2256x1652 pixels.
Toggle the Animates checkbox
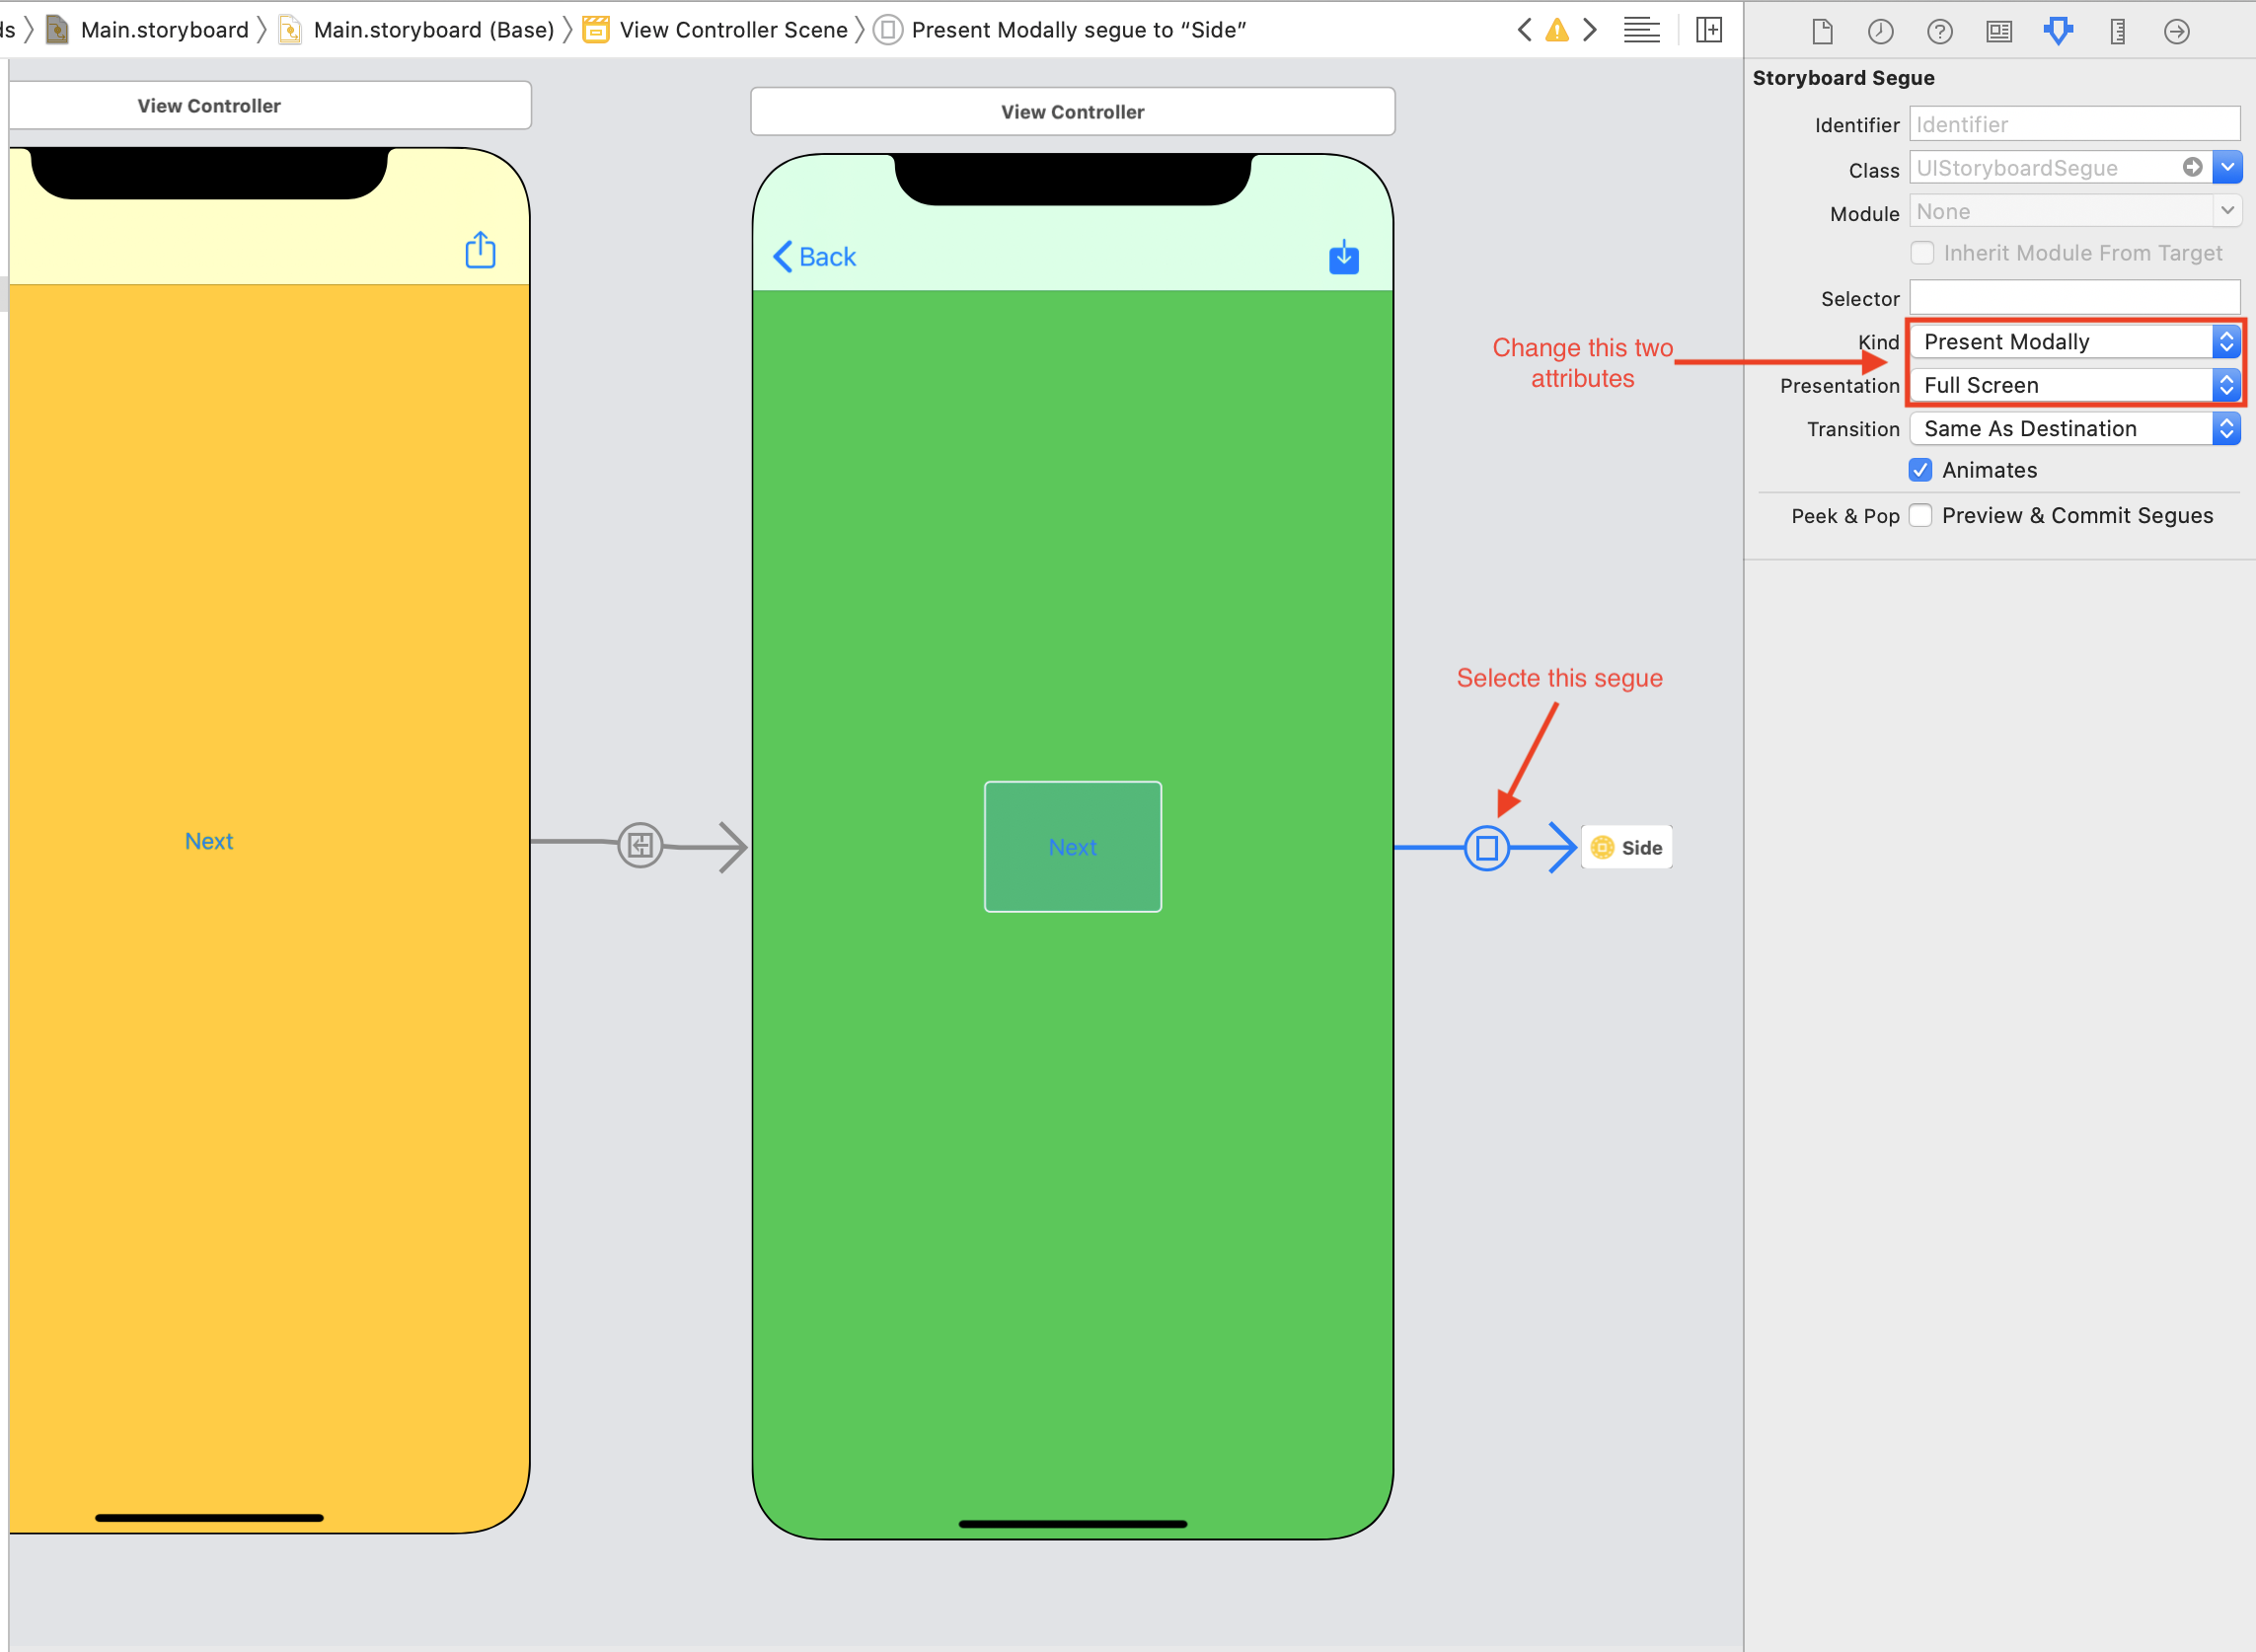click(1923, 468)
